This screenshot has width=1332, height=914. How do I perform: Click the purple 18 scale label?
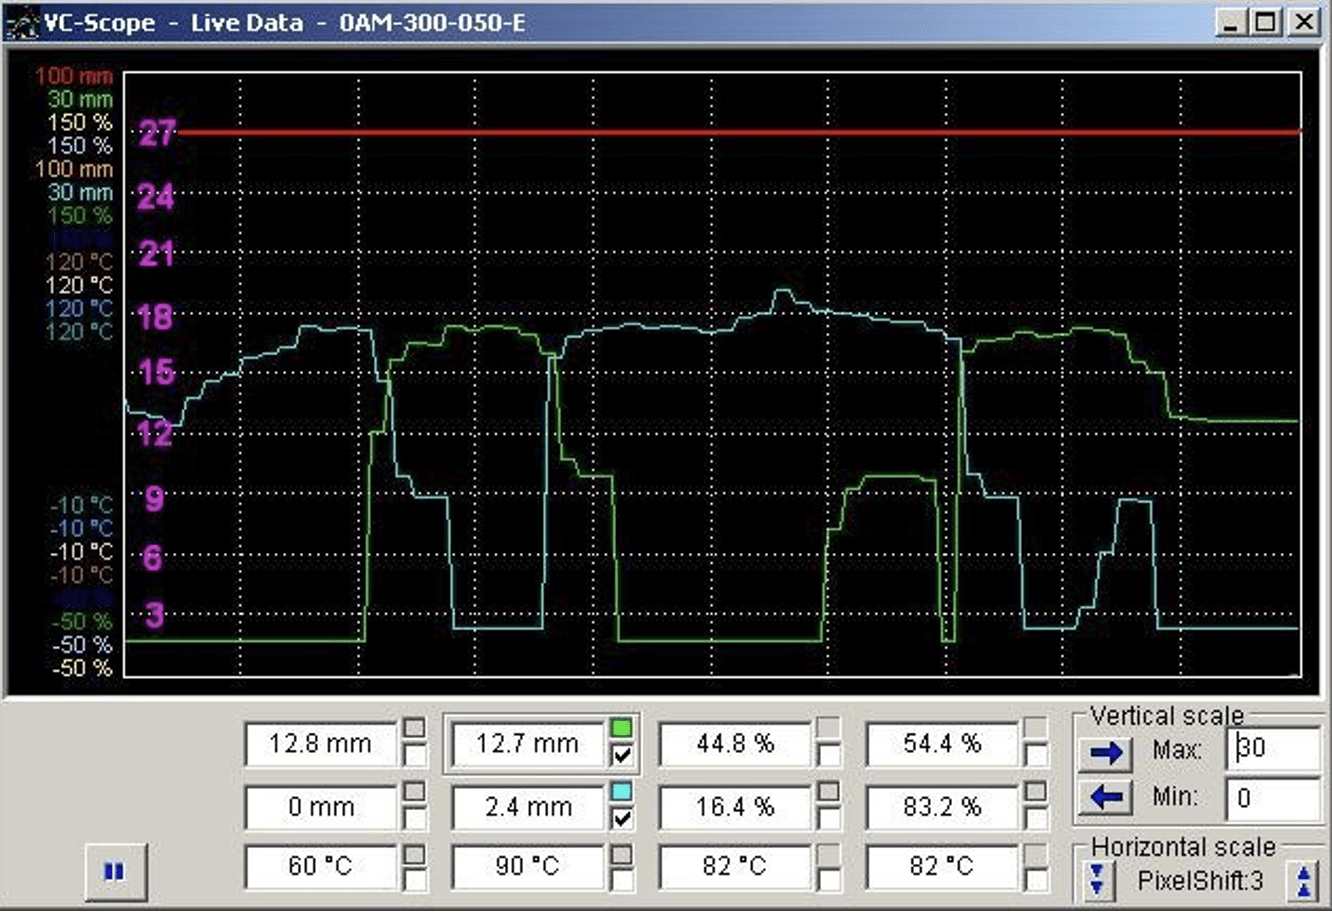click(x=156, y=318)
